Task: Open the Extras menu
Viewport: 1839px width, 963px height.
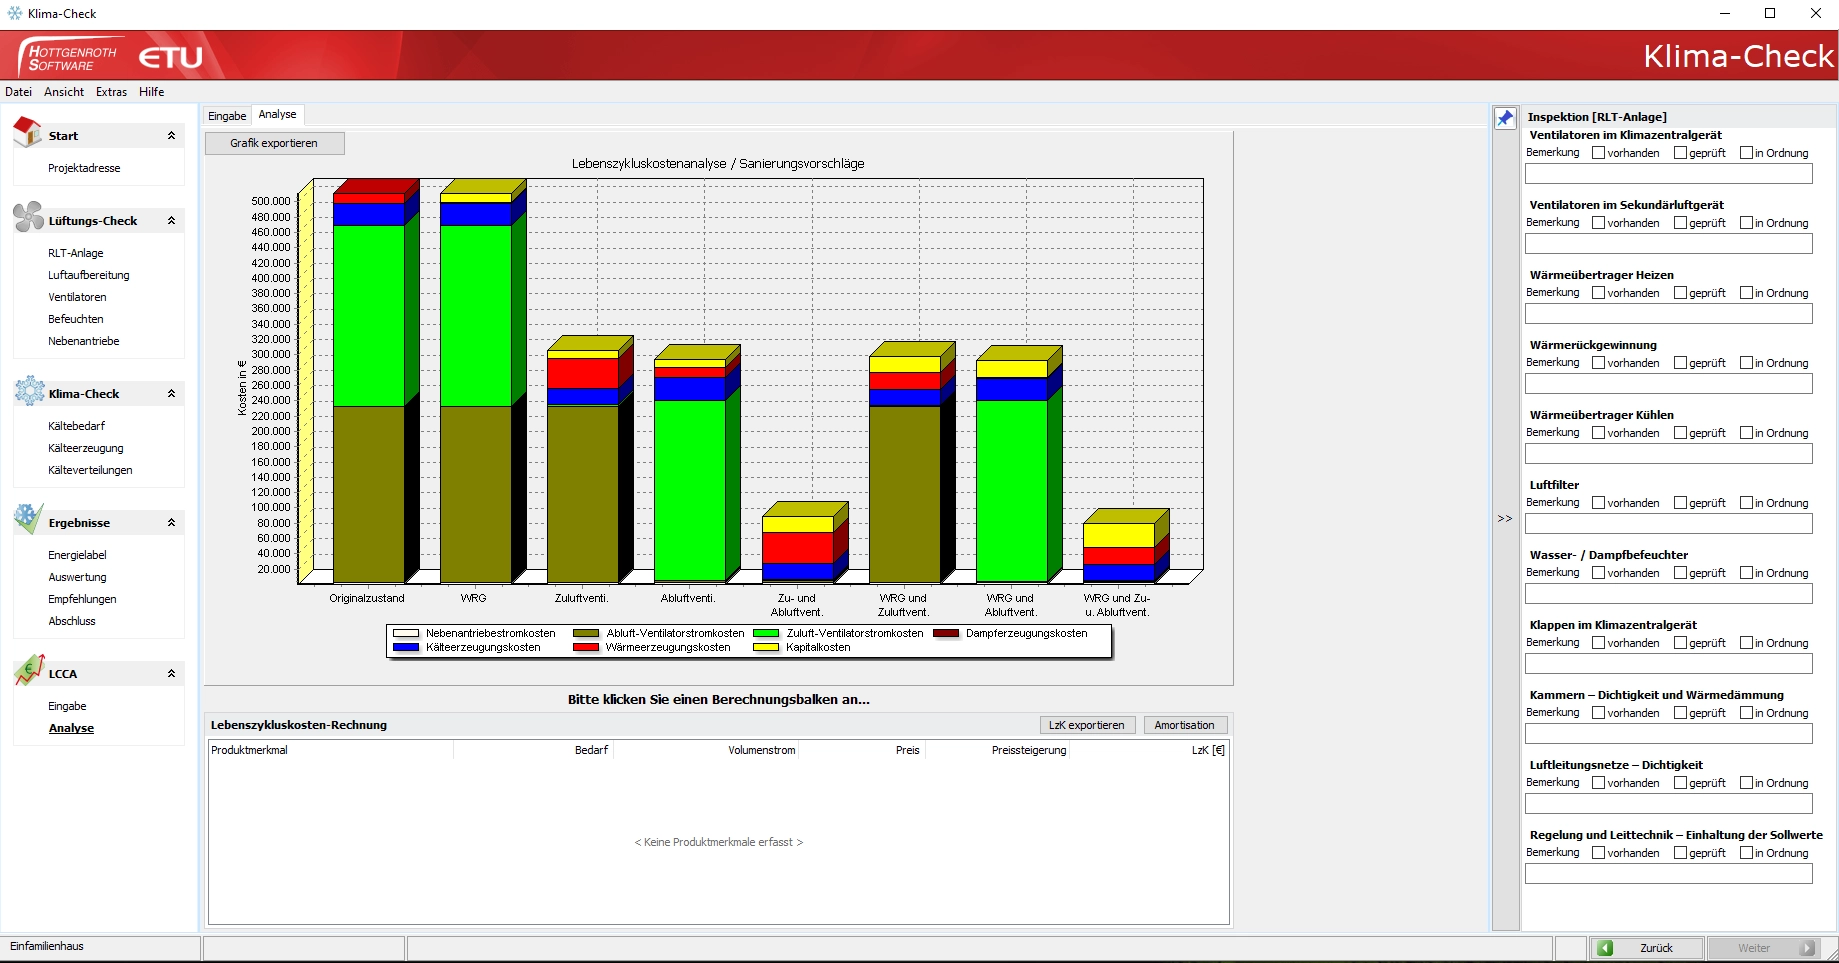Action: [111, 92]
